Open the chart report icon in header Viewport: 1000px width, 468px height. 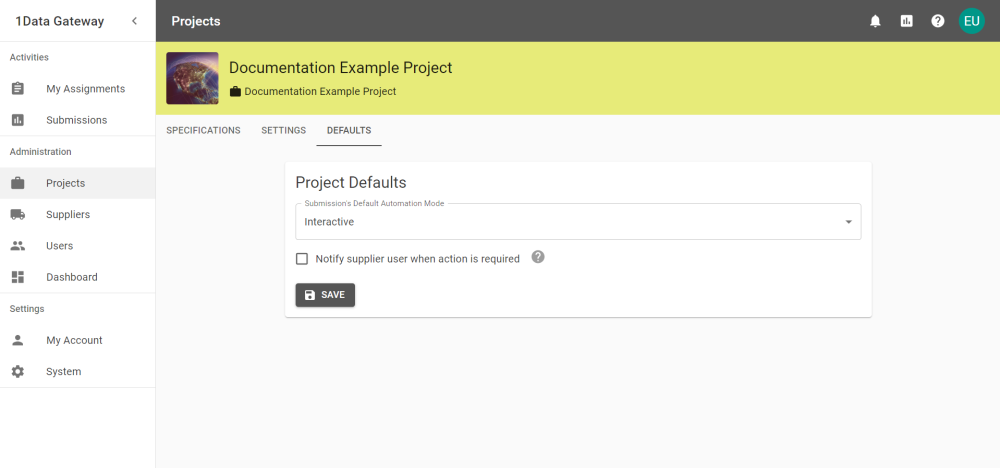click(x=906, y=21)
